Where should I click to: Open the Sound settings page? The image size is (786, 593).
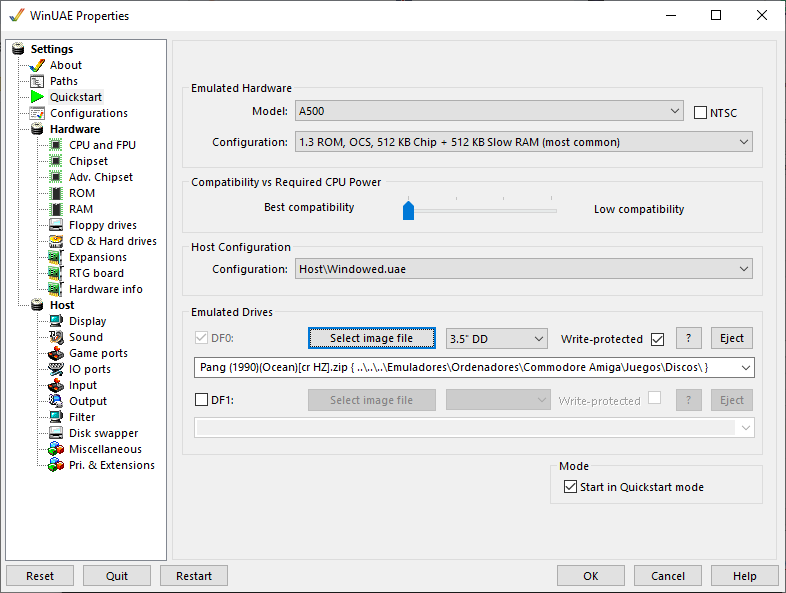click(x=86, y=337)
